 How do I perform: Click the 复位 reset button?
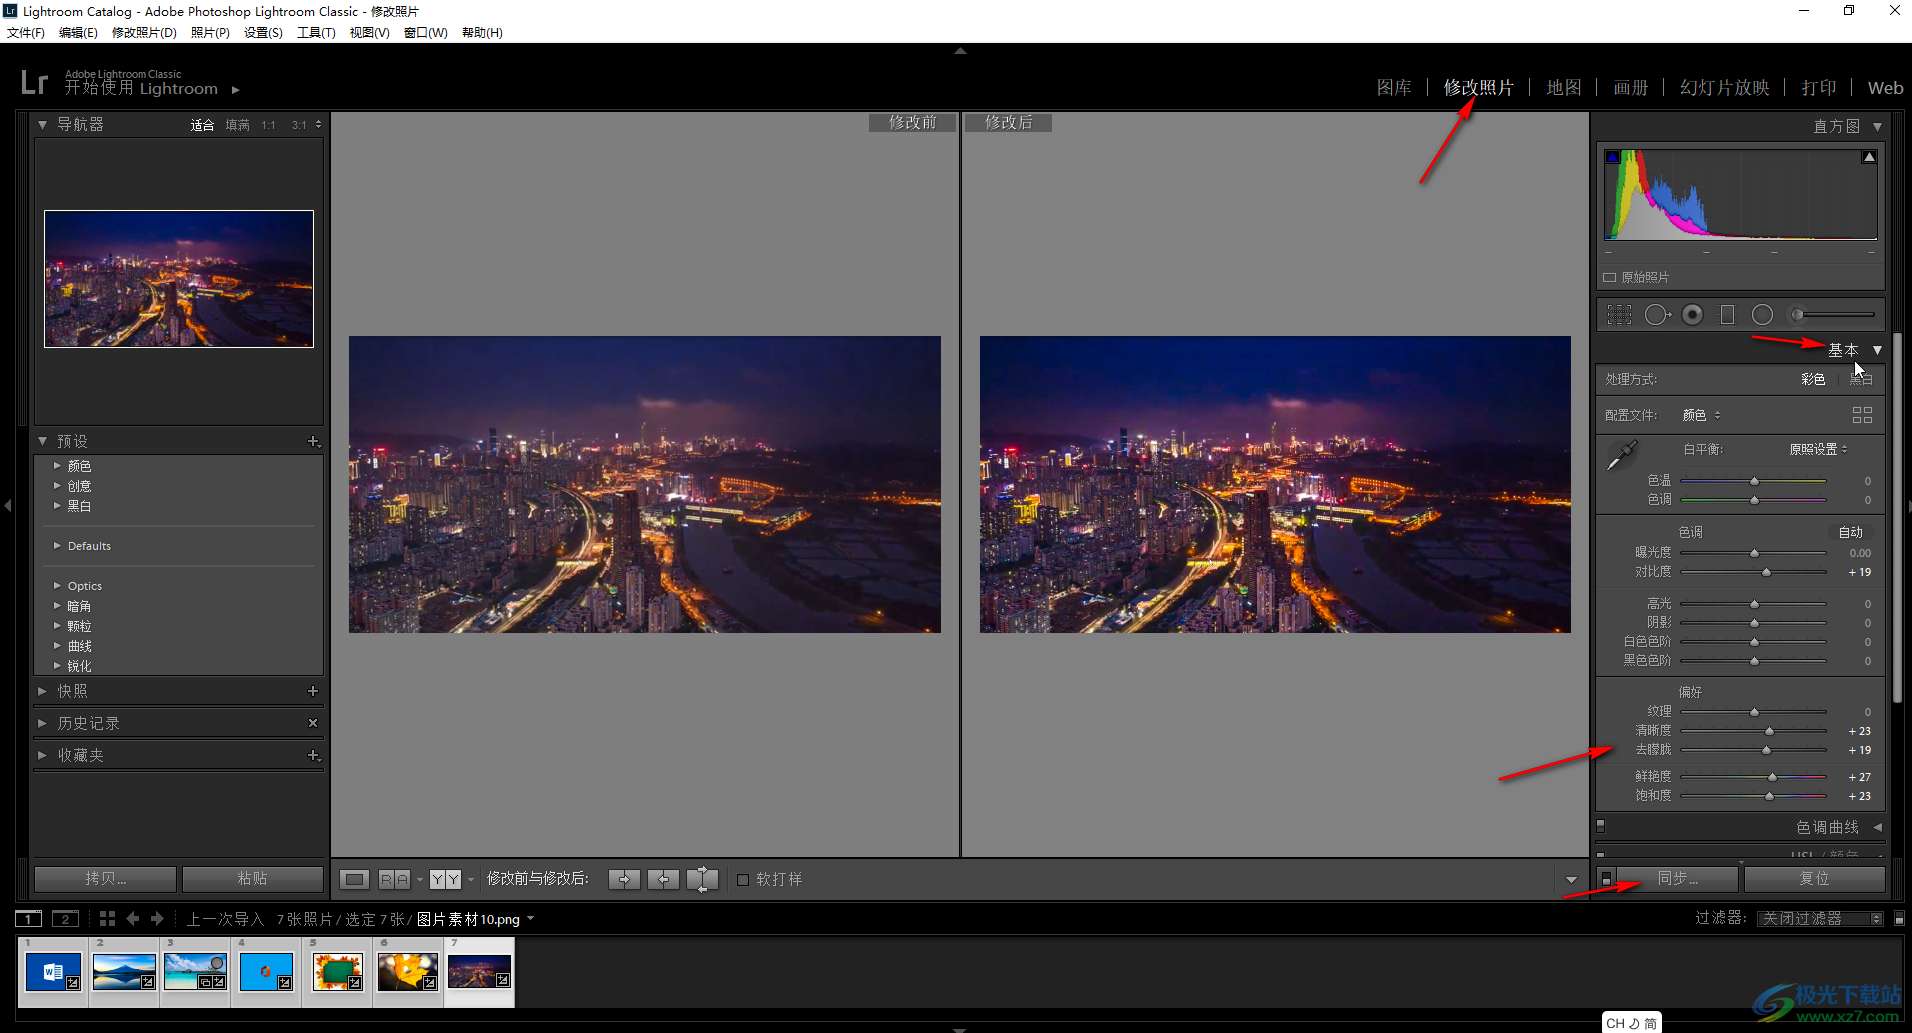pyautogui.click(x=1814, y=878)
